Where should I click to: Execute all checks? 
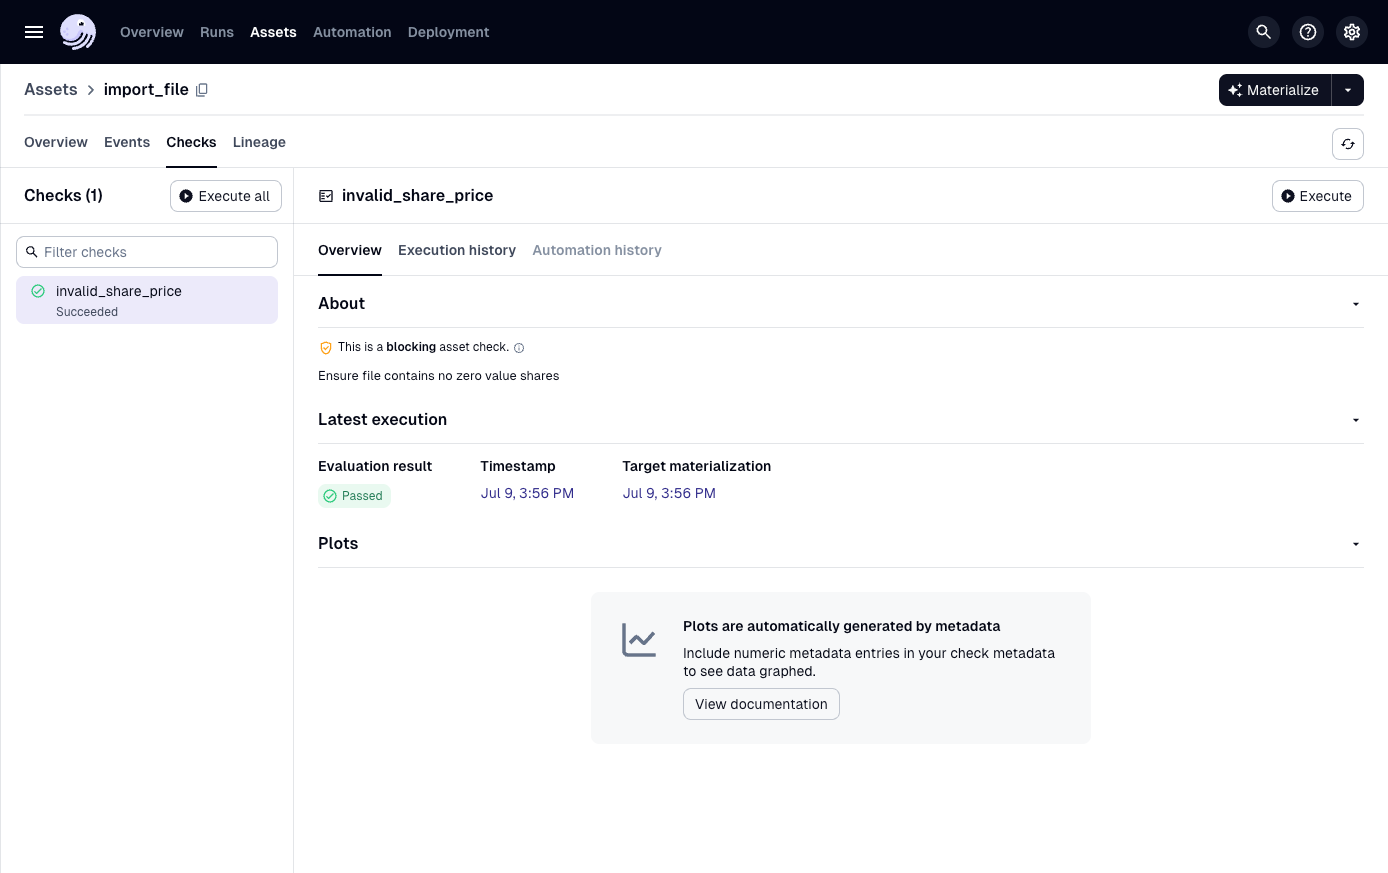225,196
